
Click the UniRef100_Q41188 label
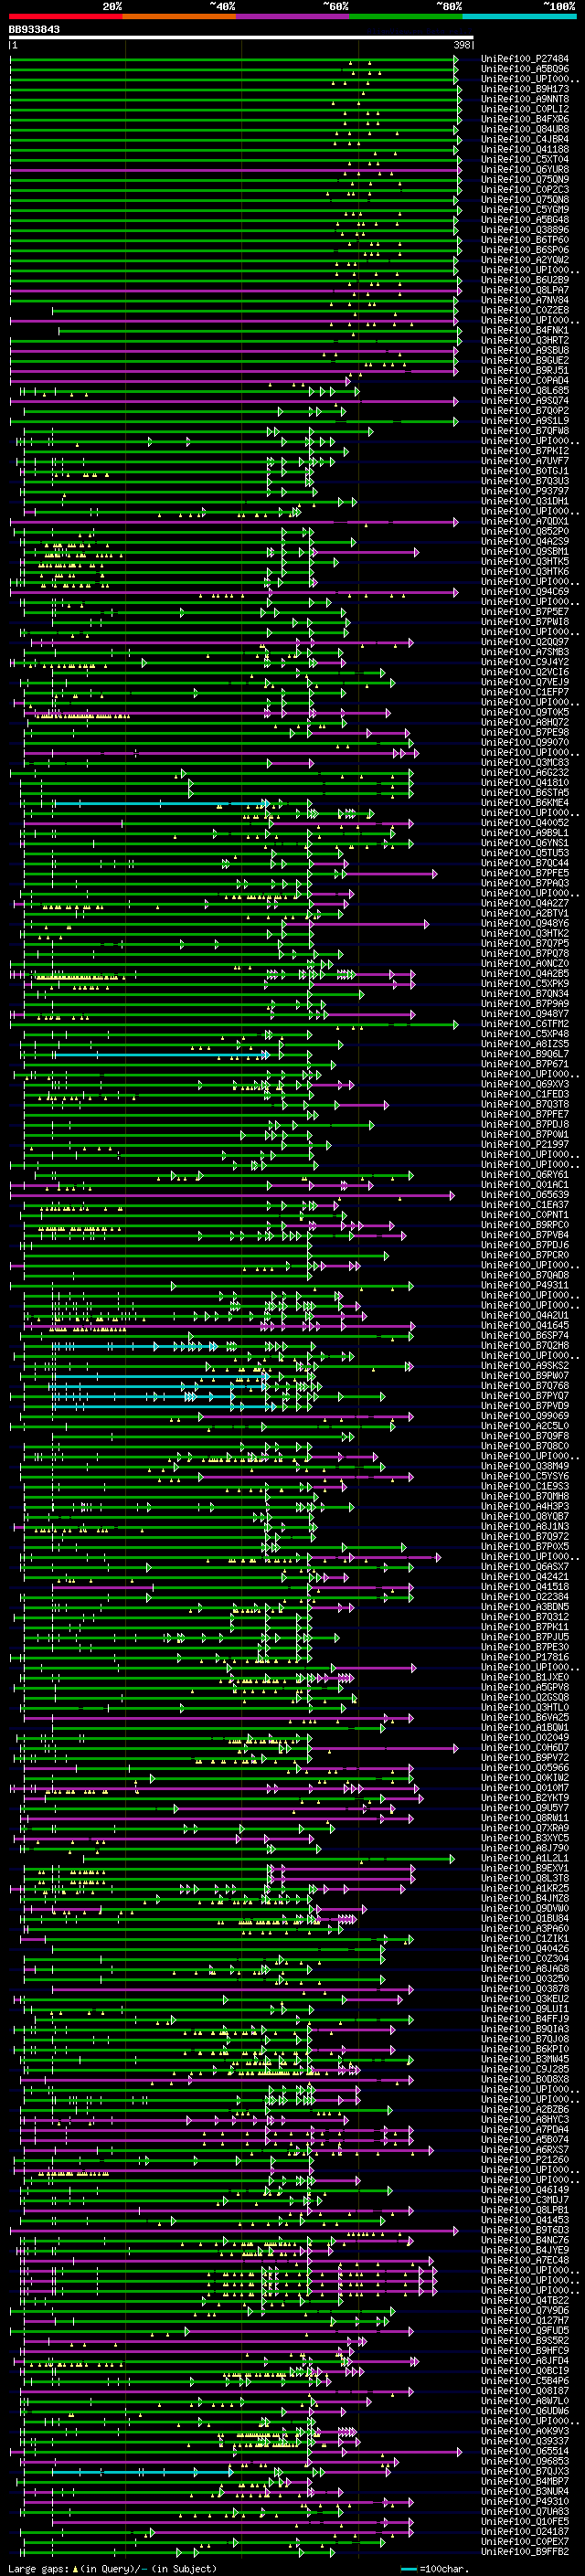click(x=524, y=149)
